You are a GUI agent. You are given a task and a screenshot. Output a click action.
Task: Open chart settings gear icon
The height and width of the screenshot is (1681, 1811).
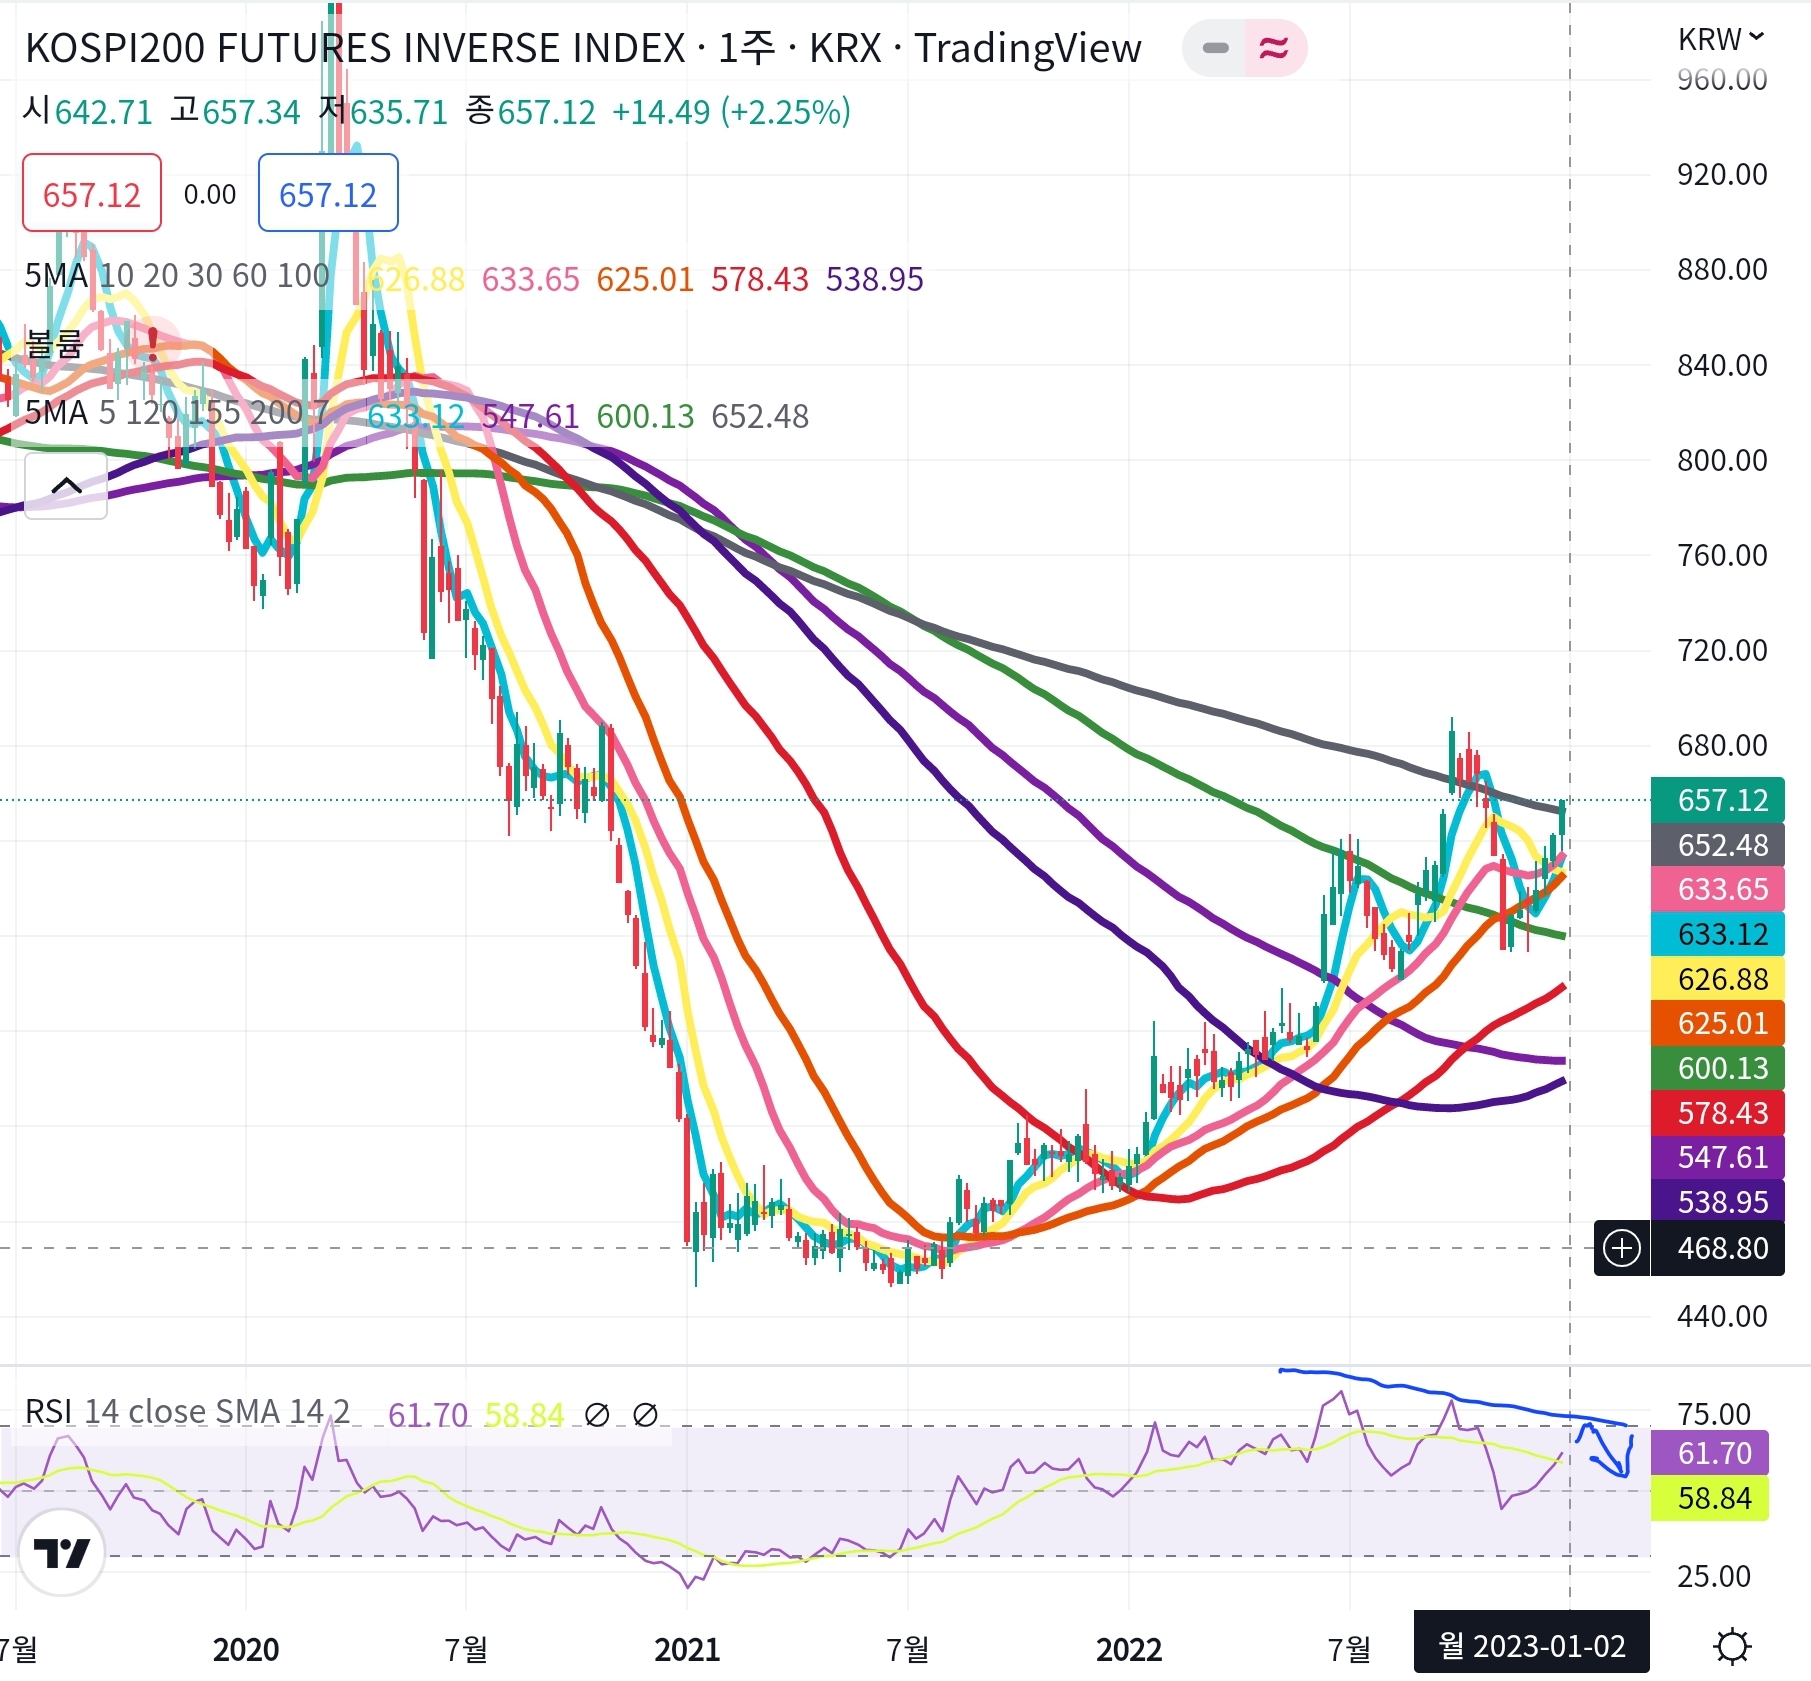click(x=1732, y=1646)
